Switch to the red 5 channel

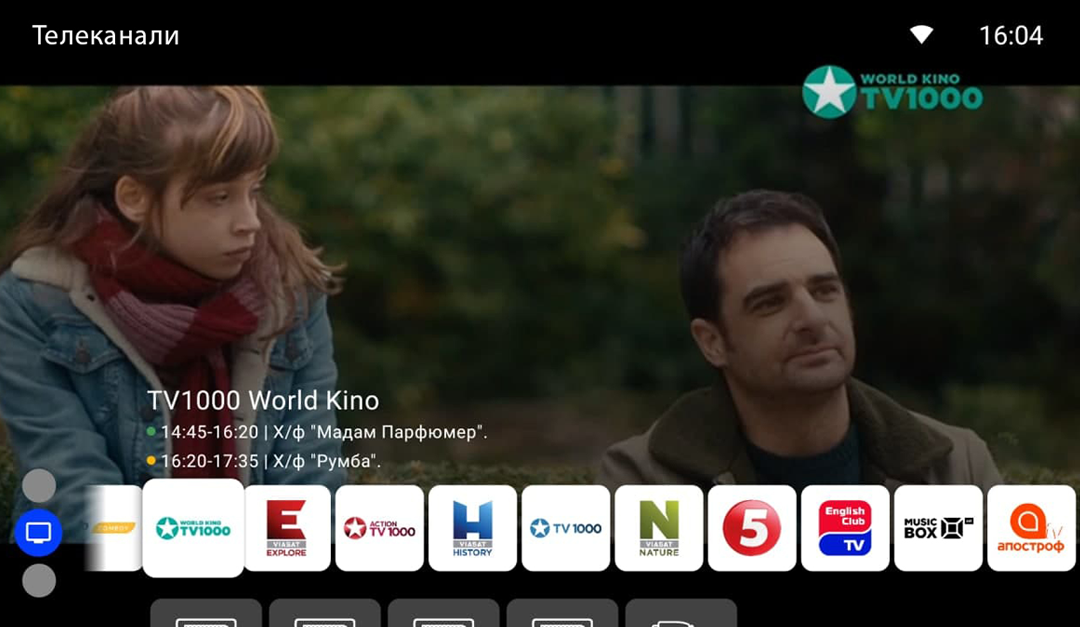(x=752, y=528)
